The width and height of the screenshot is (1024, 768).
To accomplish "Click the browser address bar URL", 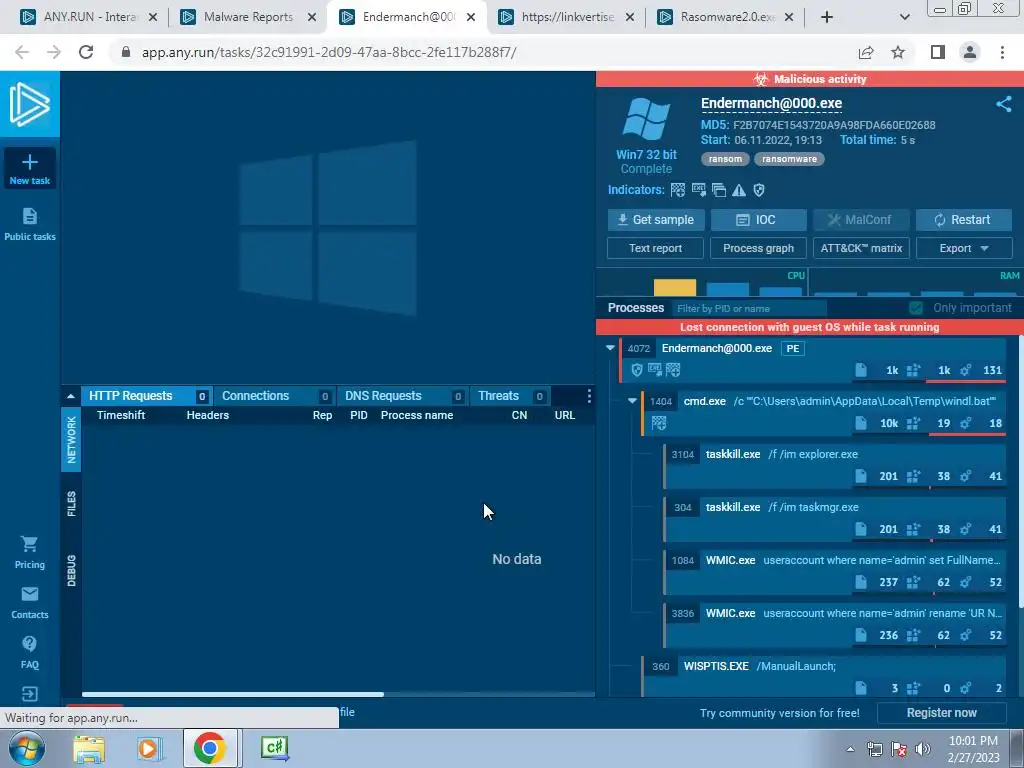I will click(328, 52).
